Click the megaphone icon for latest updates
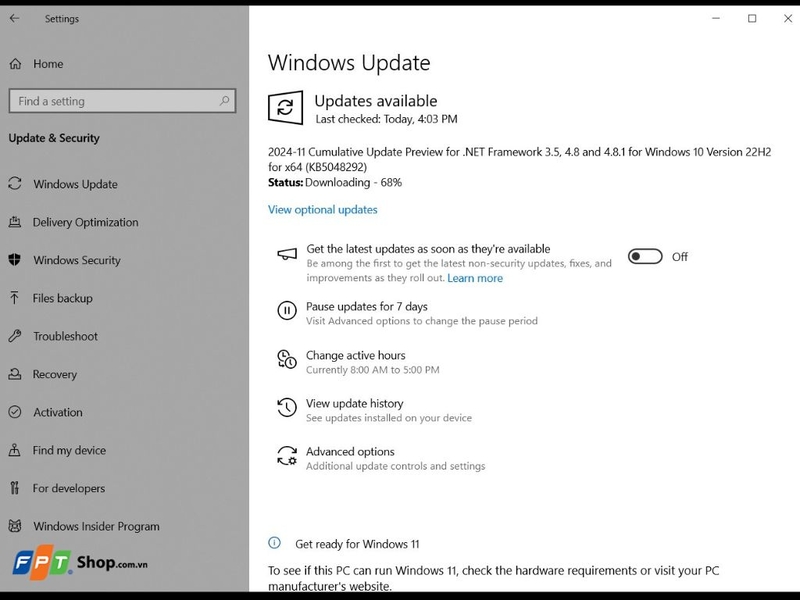 [287, 254]
